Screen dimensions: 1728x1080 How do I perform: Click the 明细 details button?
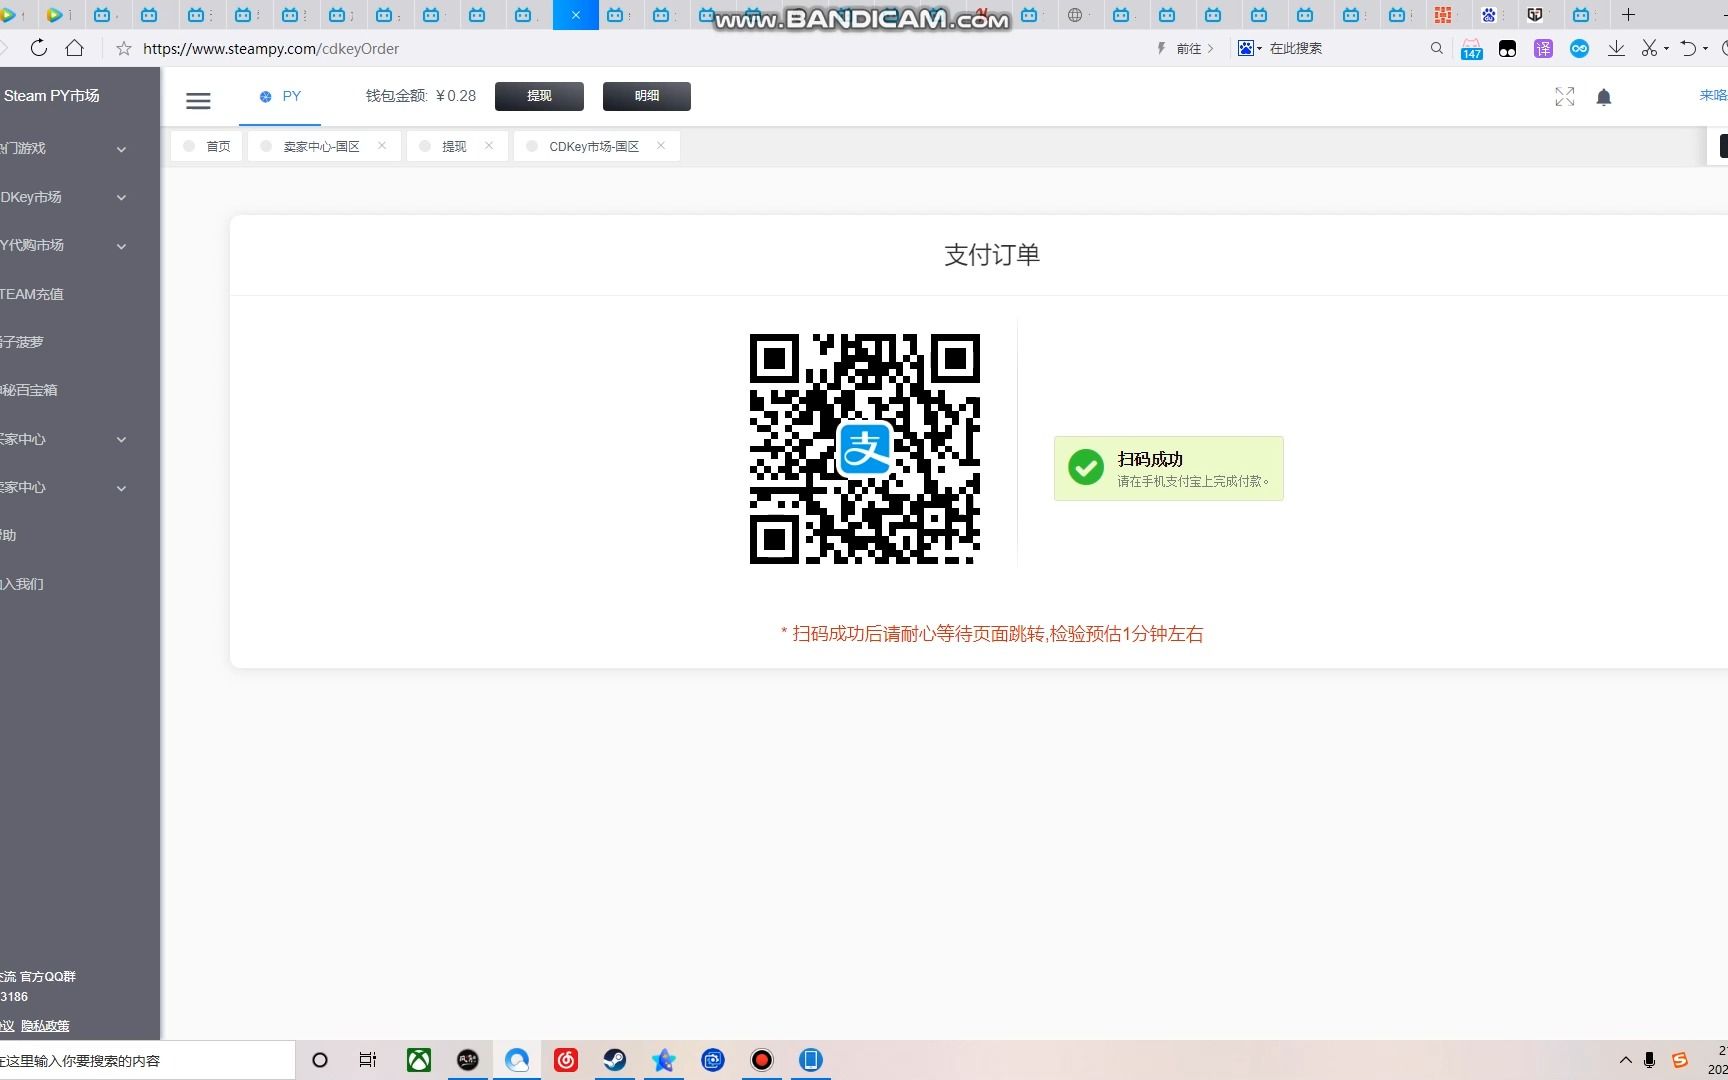pyautogui.click(x=647, y=96)
